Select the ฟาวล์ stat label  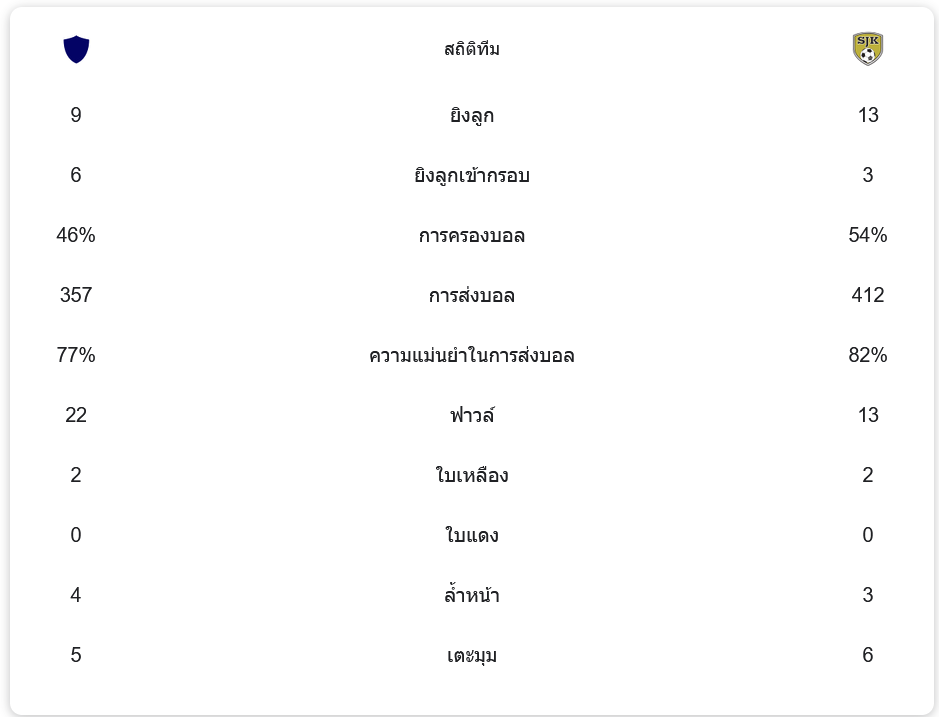472,415
